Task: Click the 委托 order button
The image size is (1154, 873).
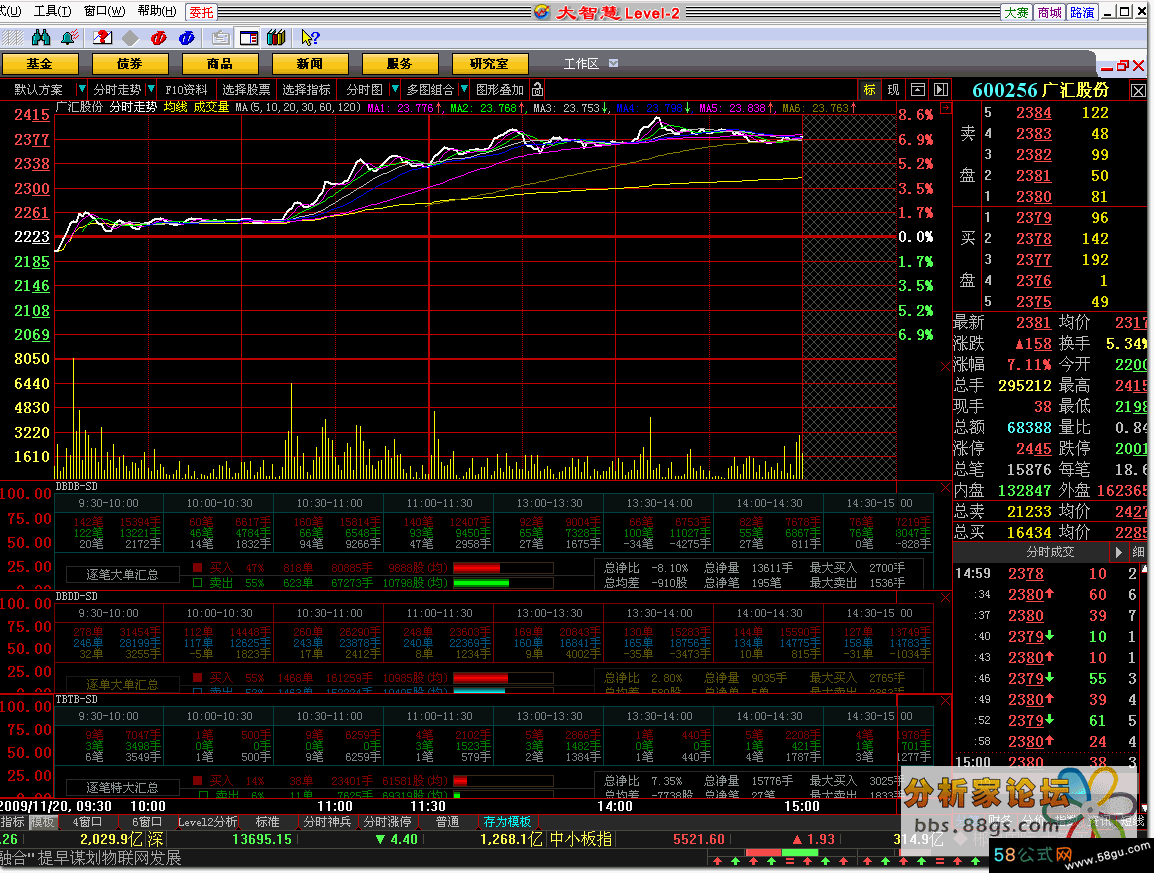Action: pyautogui.click(x=202, y=13)
